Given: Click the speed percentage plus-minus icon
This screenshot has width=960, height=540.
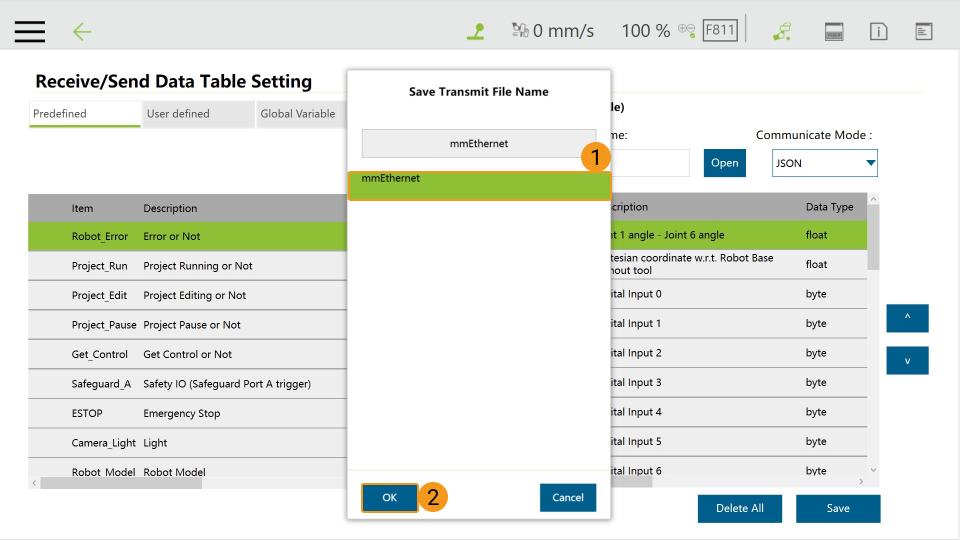Looking at the screenshot, I should pyautogui.click(x=687, y=30).
